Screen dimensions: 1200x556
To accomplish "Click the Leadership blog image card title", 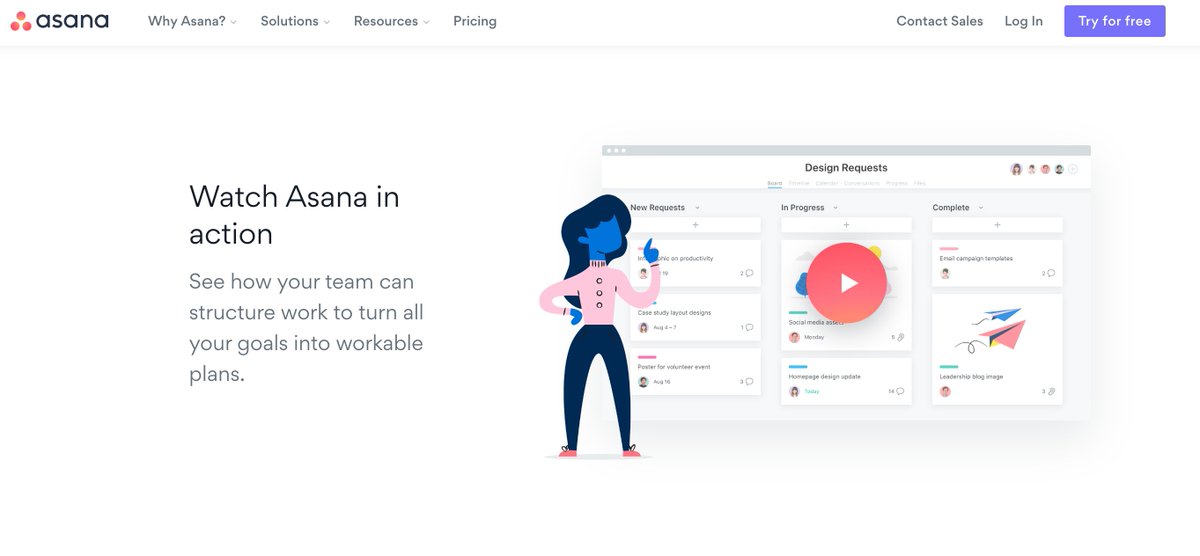I will [971, 377].
